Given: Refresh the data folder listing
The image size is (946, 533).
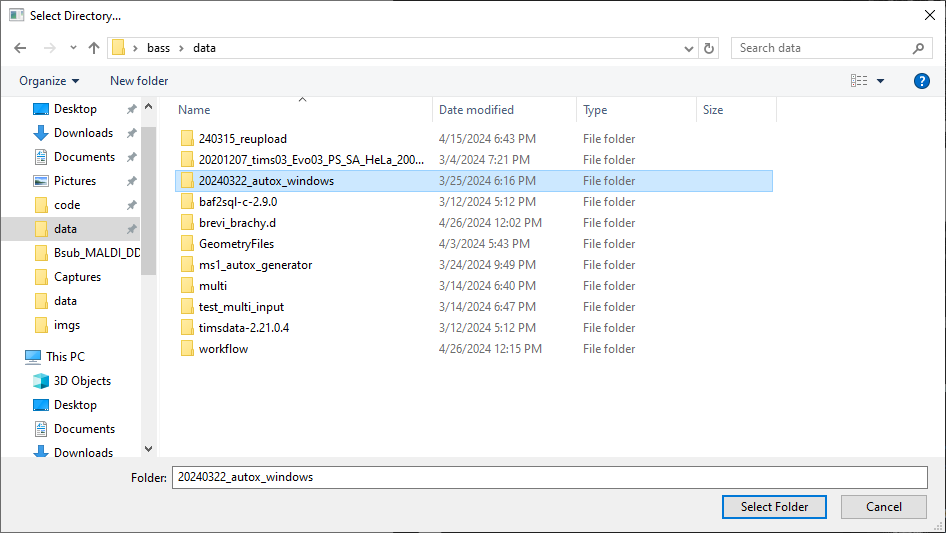Looking at the screenshot, I should 709,48.
